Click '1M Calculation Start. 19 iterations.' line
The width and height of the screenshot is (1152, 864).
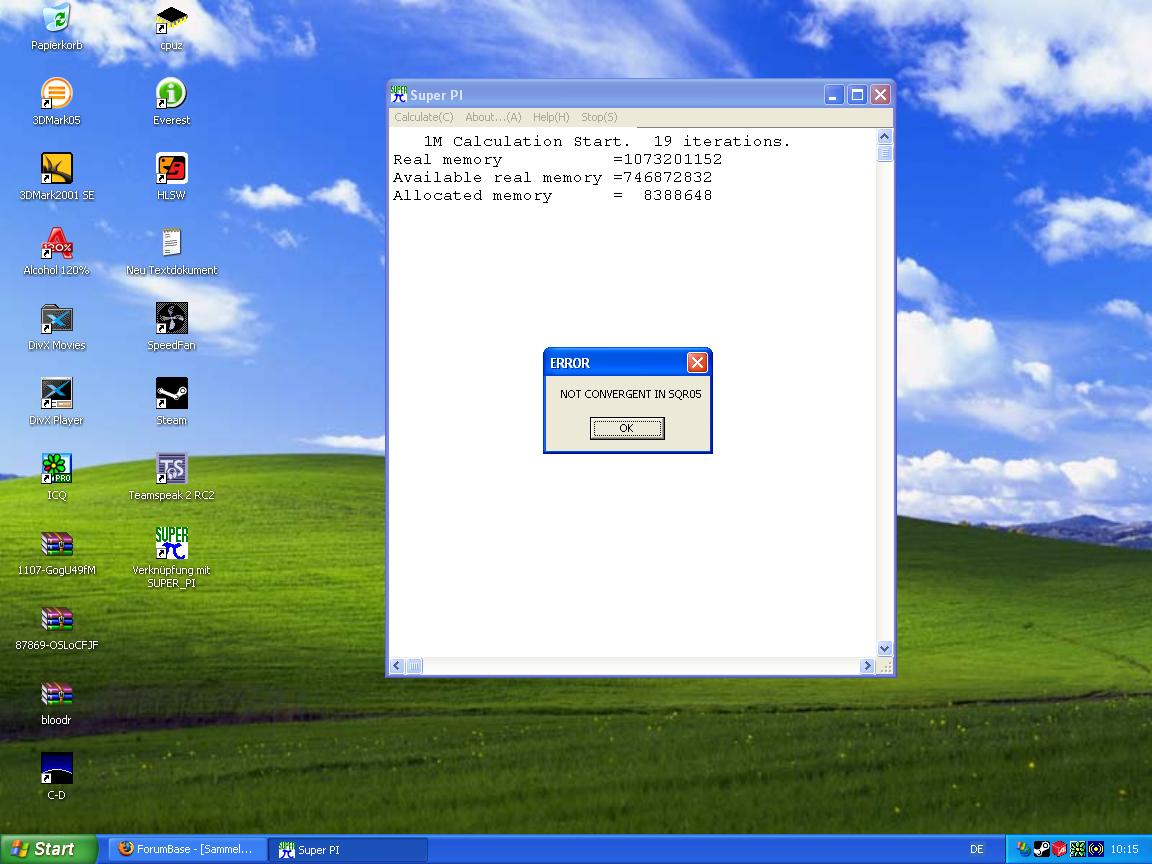[x=607, y=142]
